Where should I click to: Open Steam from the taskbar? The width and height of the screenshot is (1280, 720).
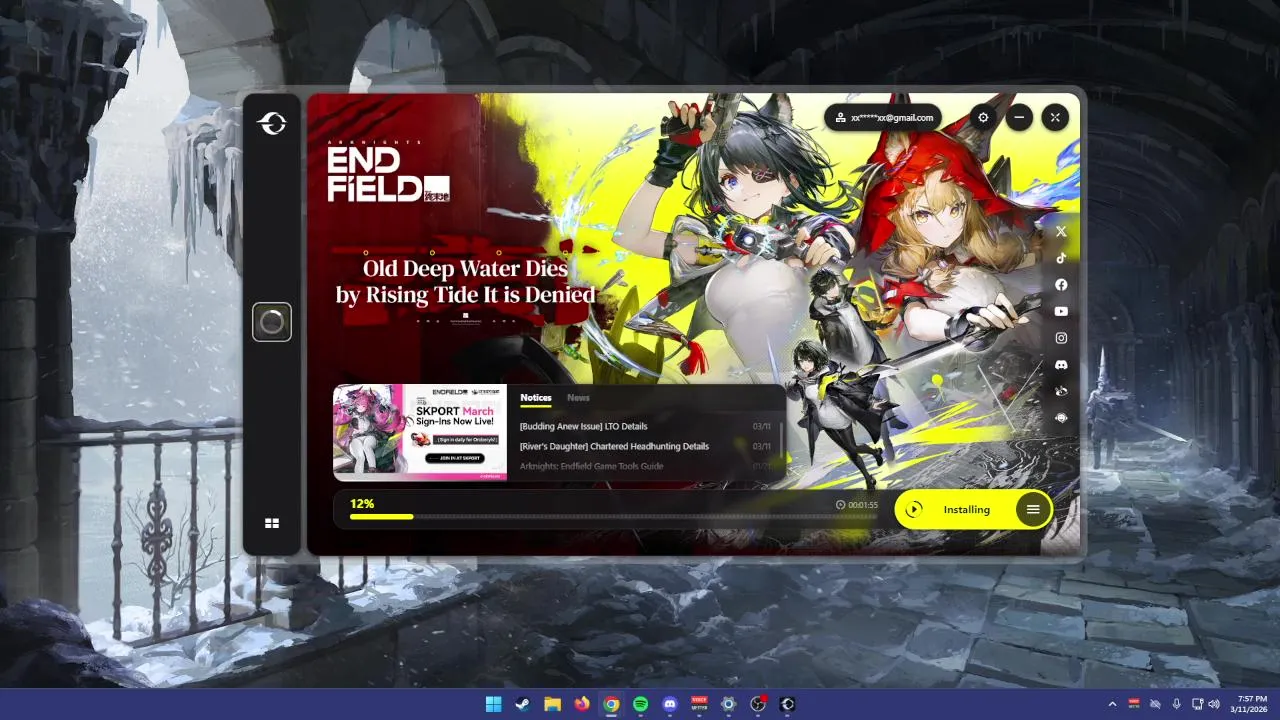click(523, 704)
